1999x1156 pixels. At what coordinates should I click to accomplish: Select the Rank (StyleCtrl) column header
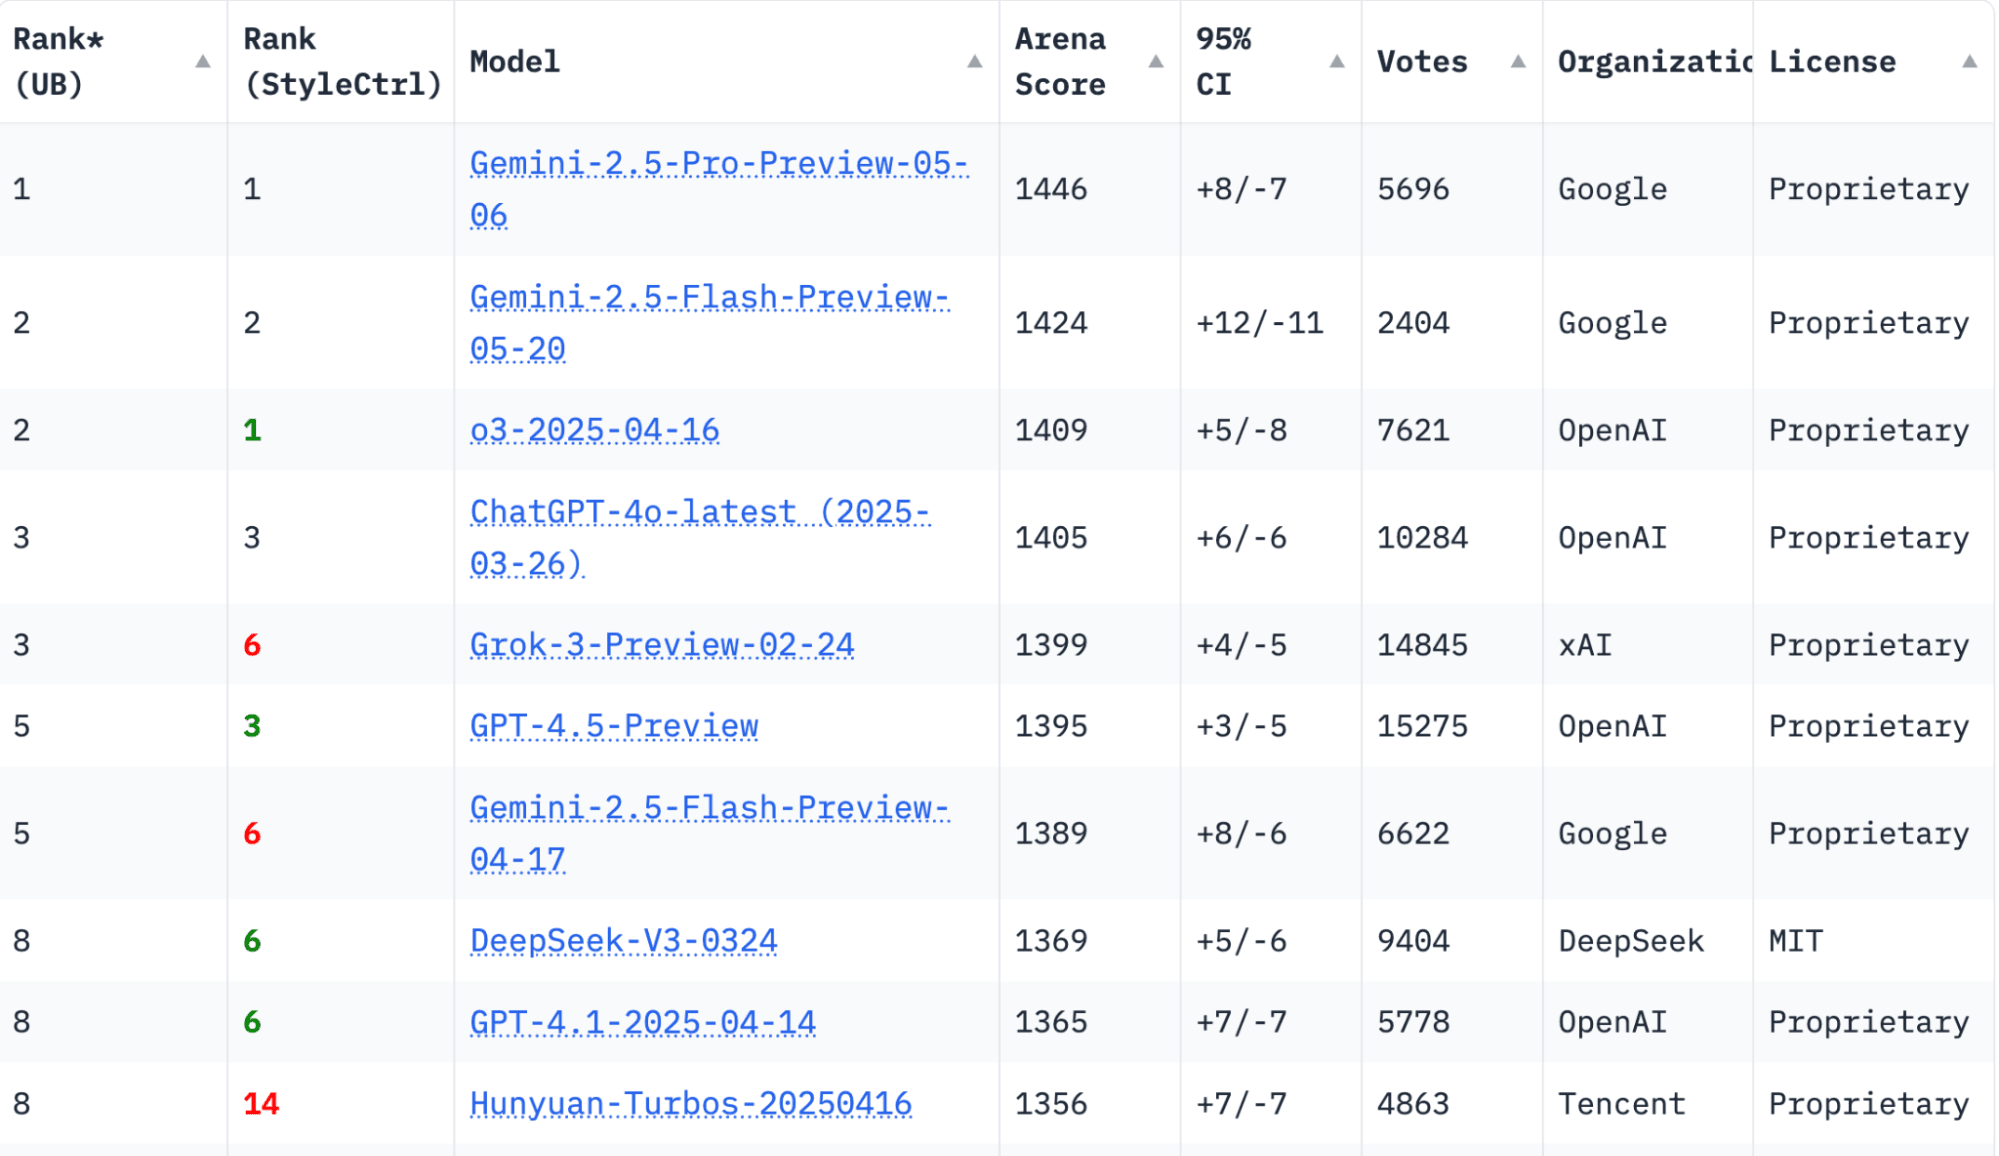click(x=341, y=61)
